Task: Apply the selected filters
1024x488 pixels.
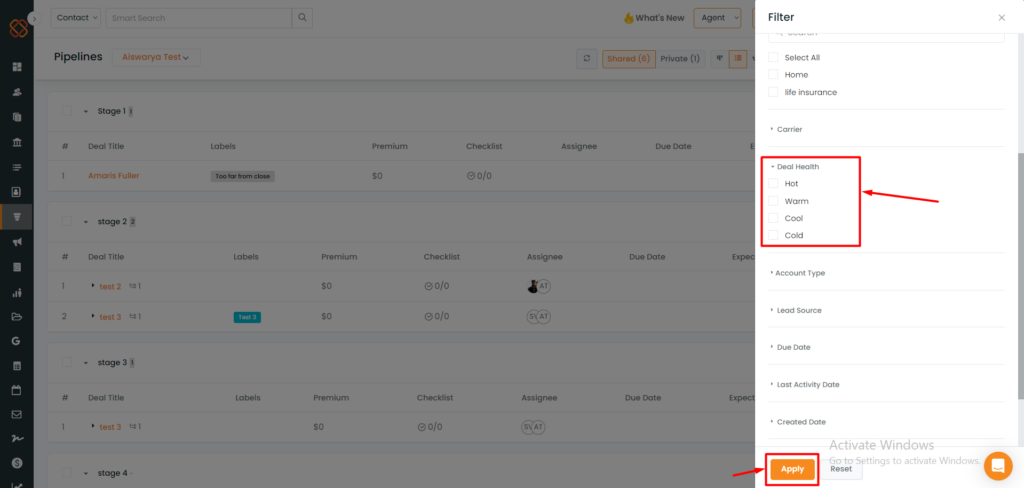Action: point(792,469)
